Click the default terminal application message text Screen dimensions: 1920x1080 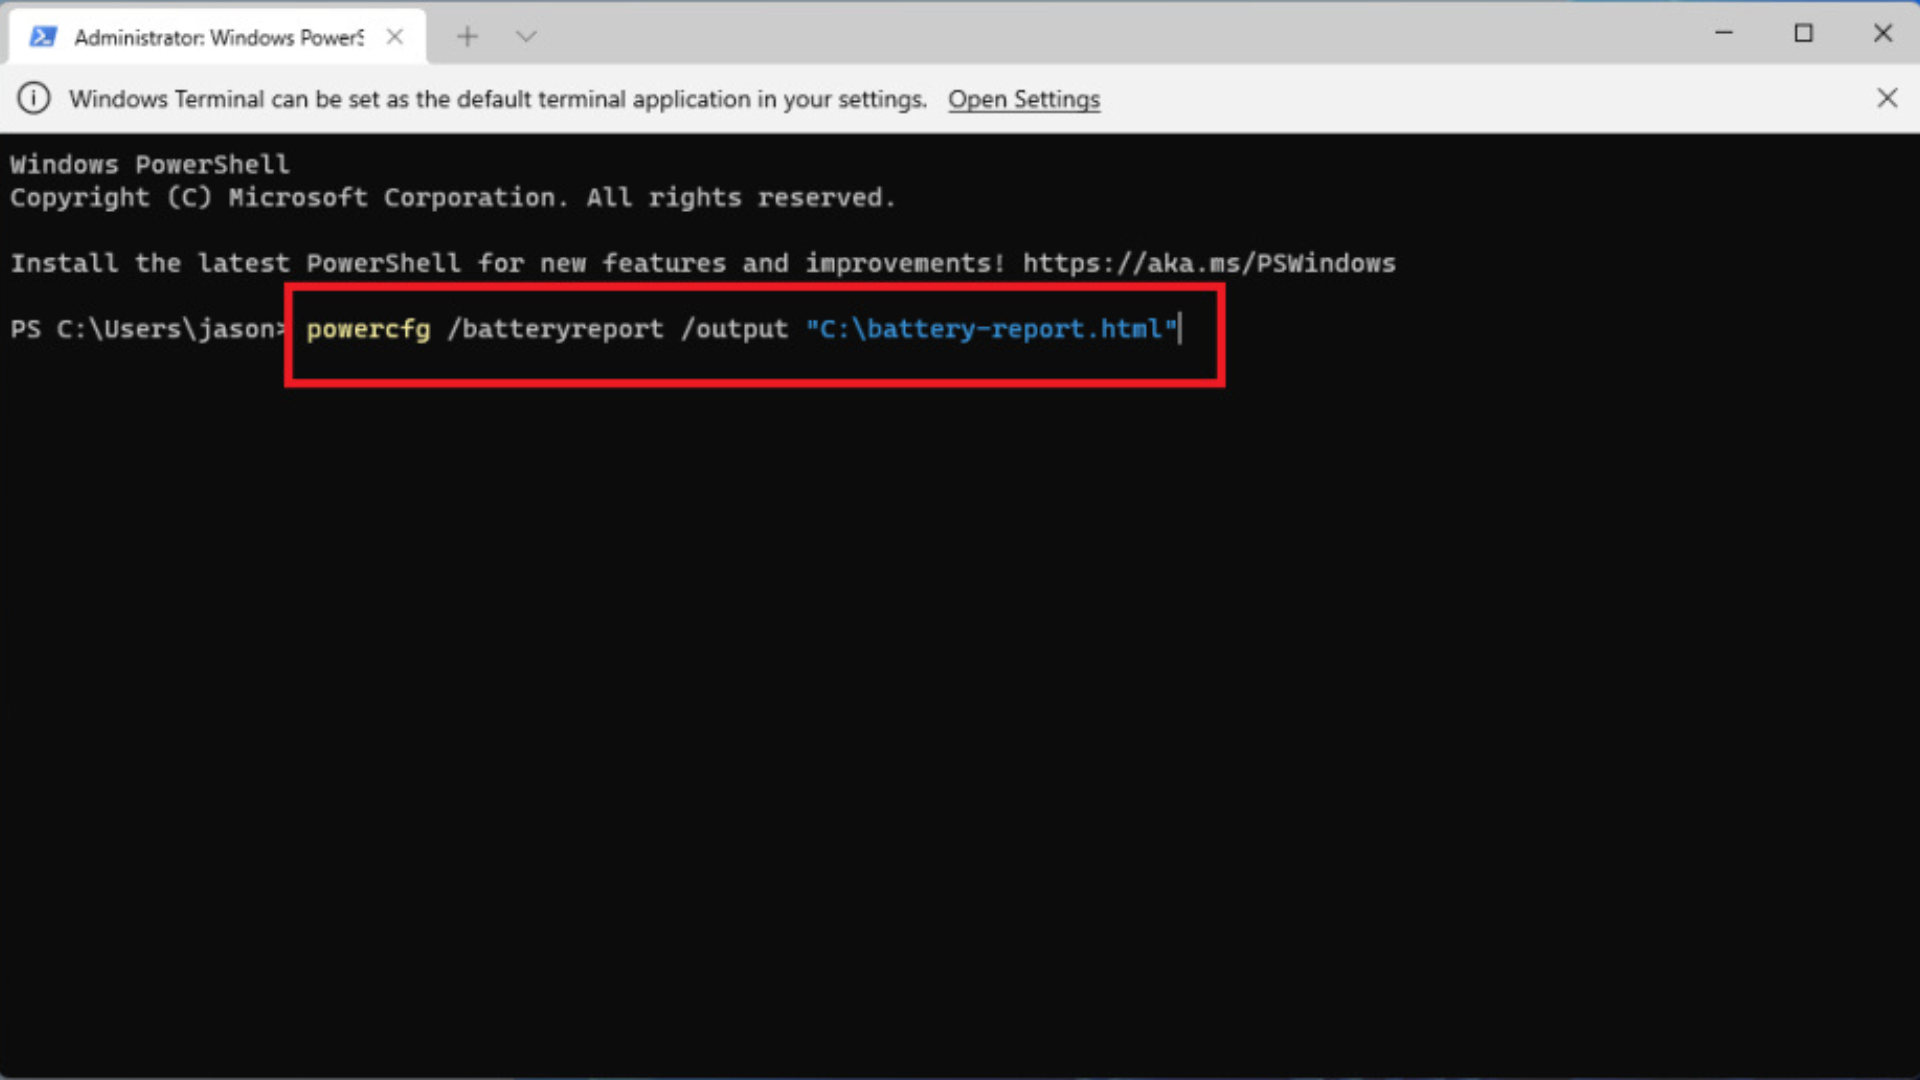point(497,99)
